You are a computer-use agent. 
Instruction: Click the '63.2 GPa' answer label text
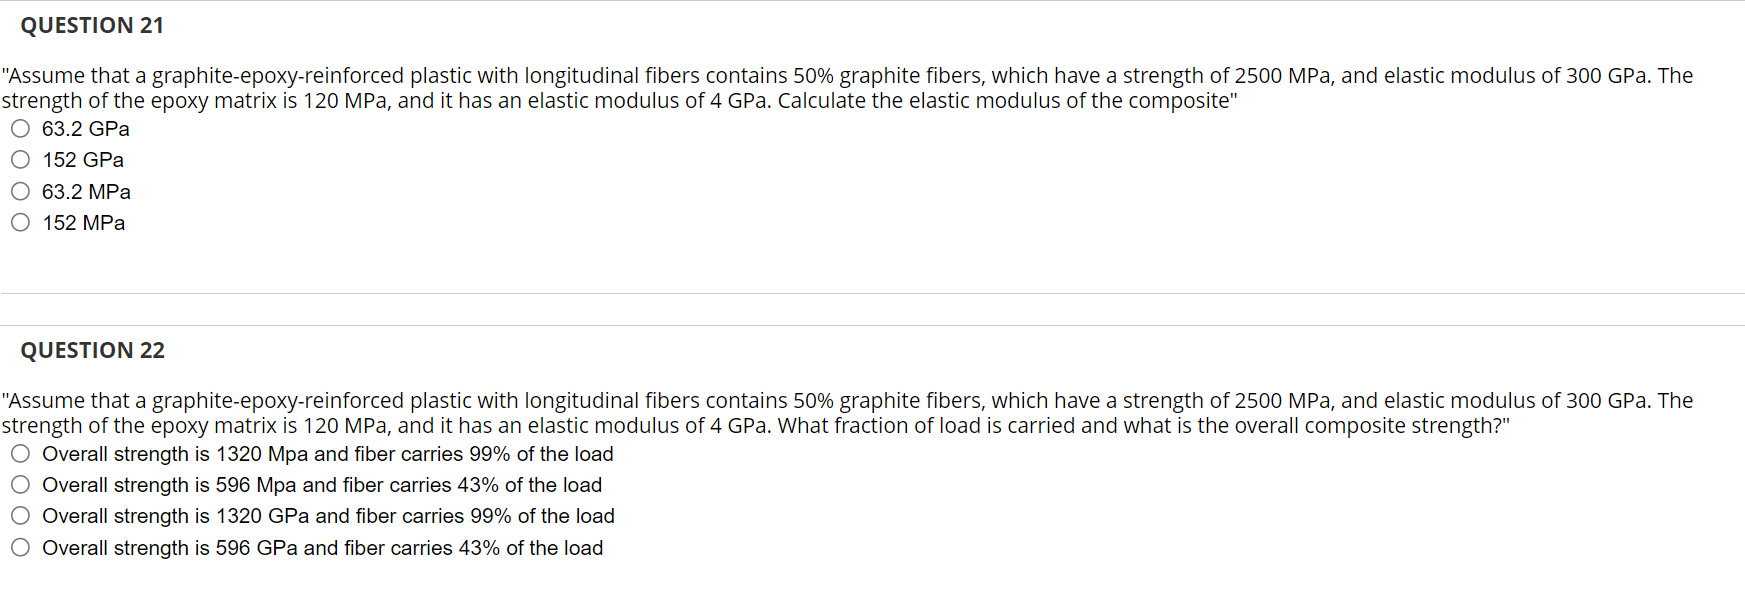[x=85, y=128]
